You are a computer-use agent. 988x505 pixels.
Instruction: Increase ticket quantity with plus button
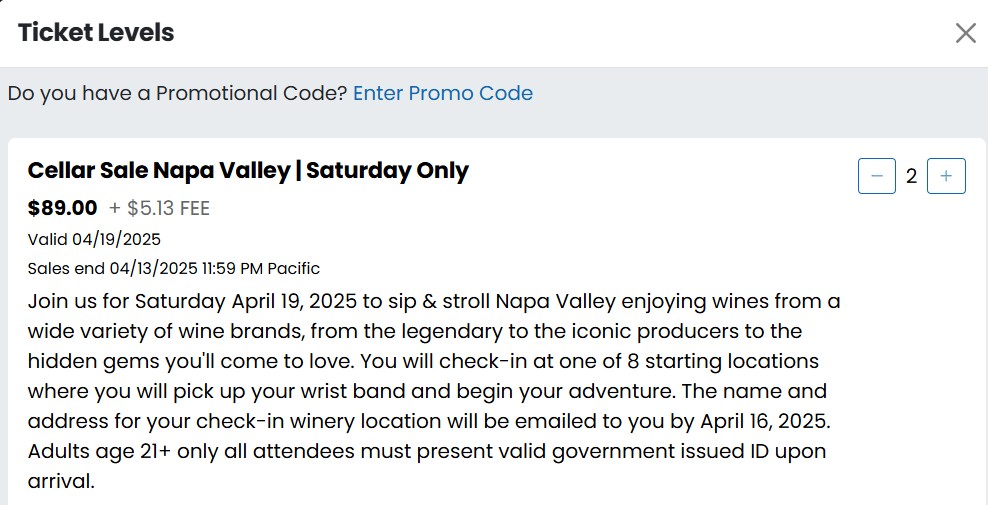click(946, 177)
